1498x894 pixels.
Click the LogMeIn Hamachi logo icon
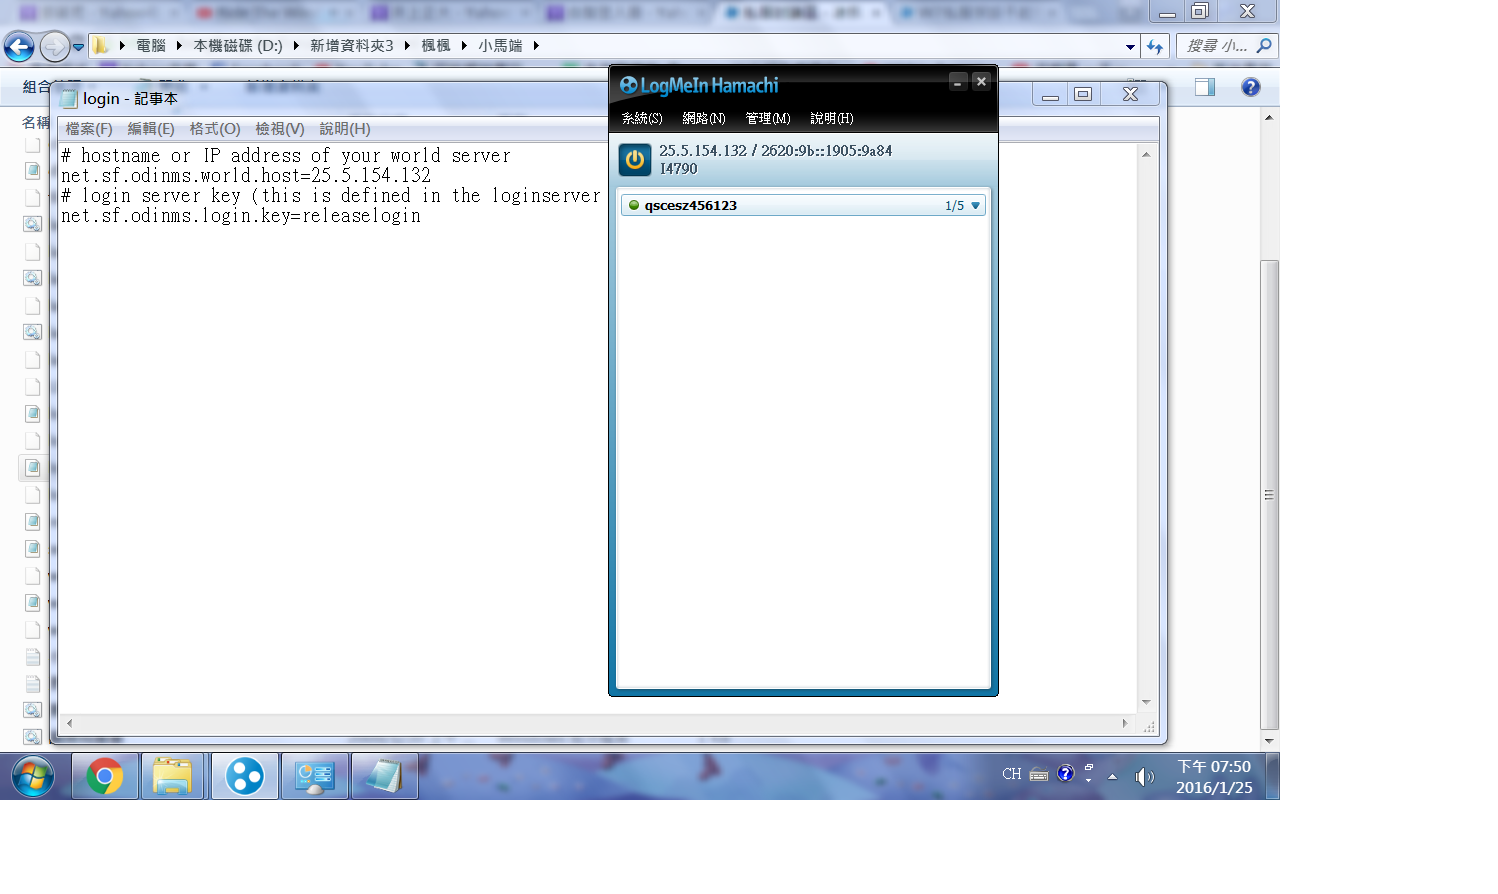[629, 85]
